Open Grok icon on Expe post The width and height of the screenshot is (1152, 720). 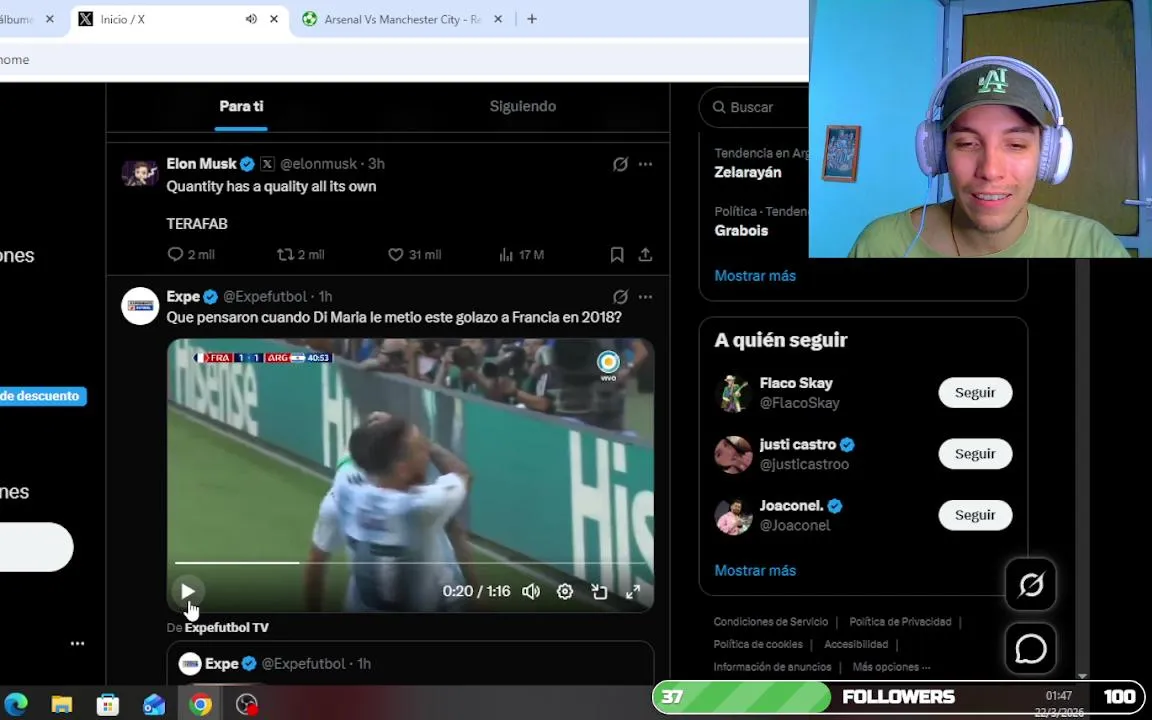coord(620,297)
